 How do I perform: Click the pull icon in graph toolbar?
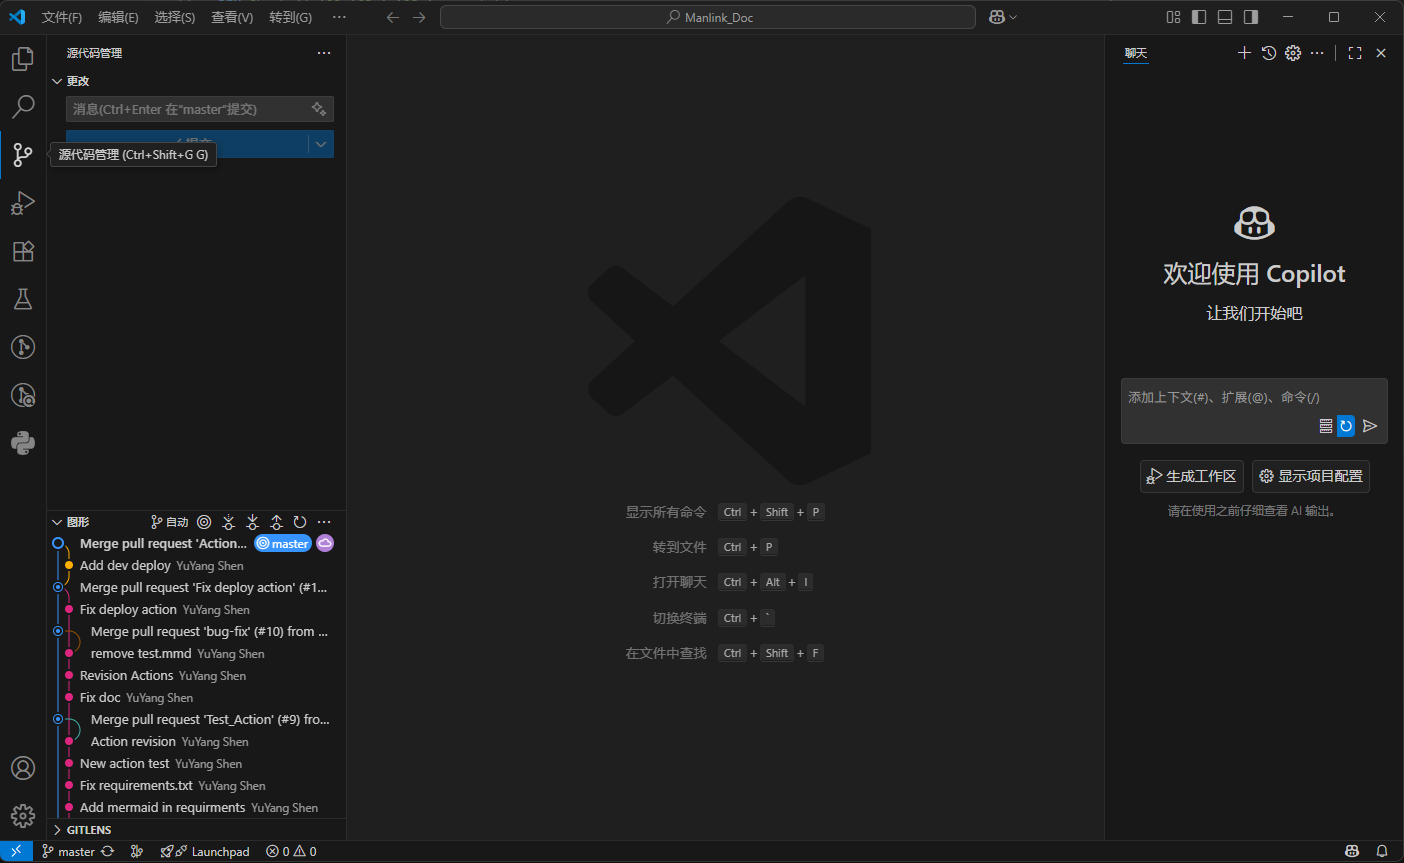pos(252,522)
